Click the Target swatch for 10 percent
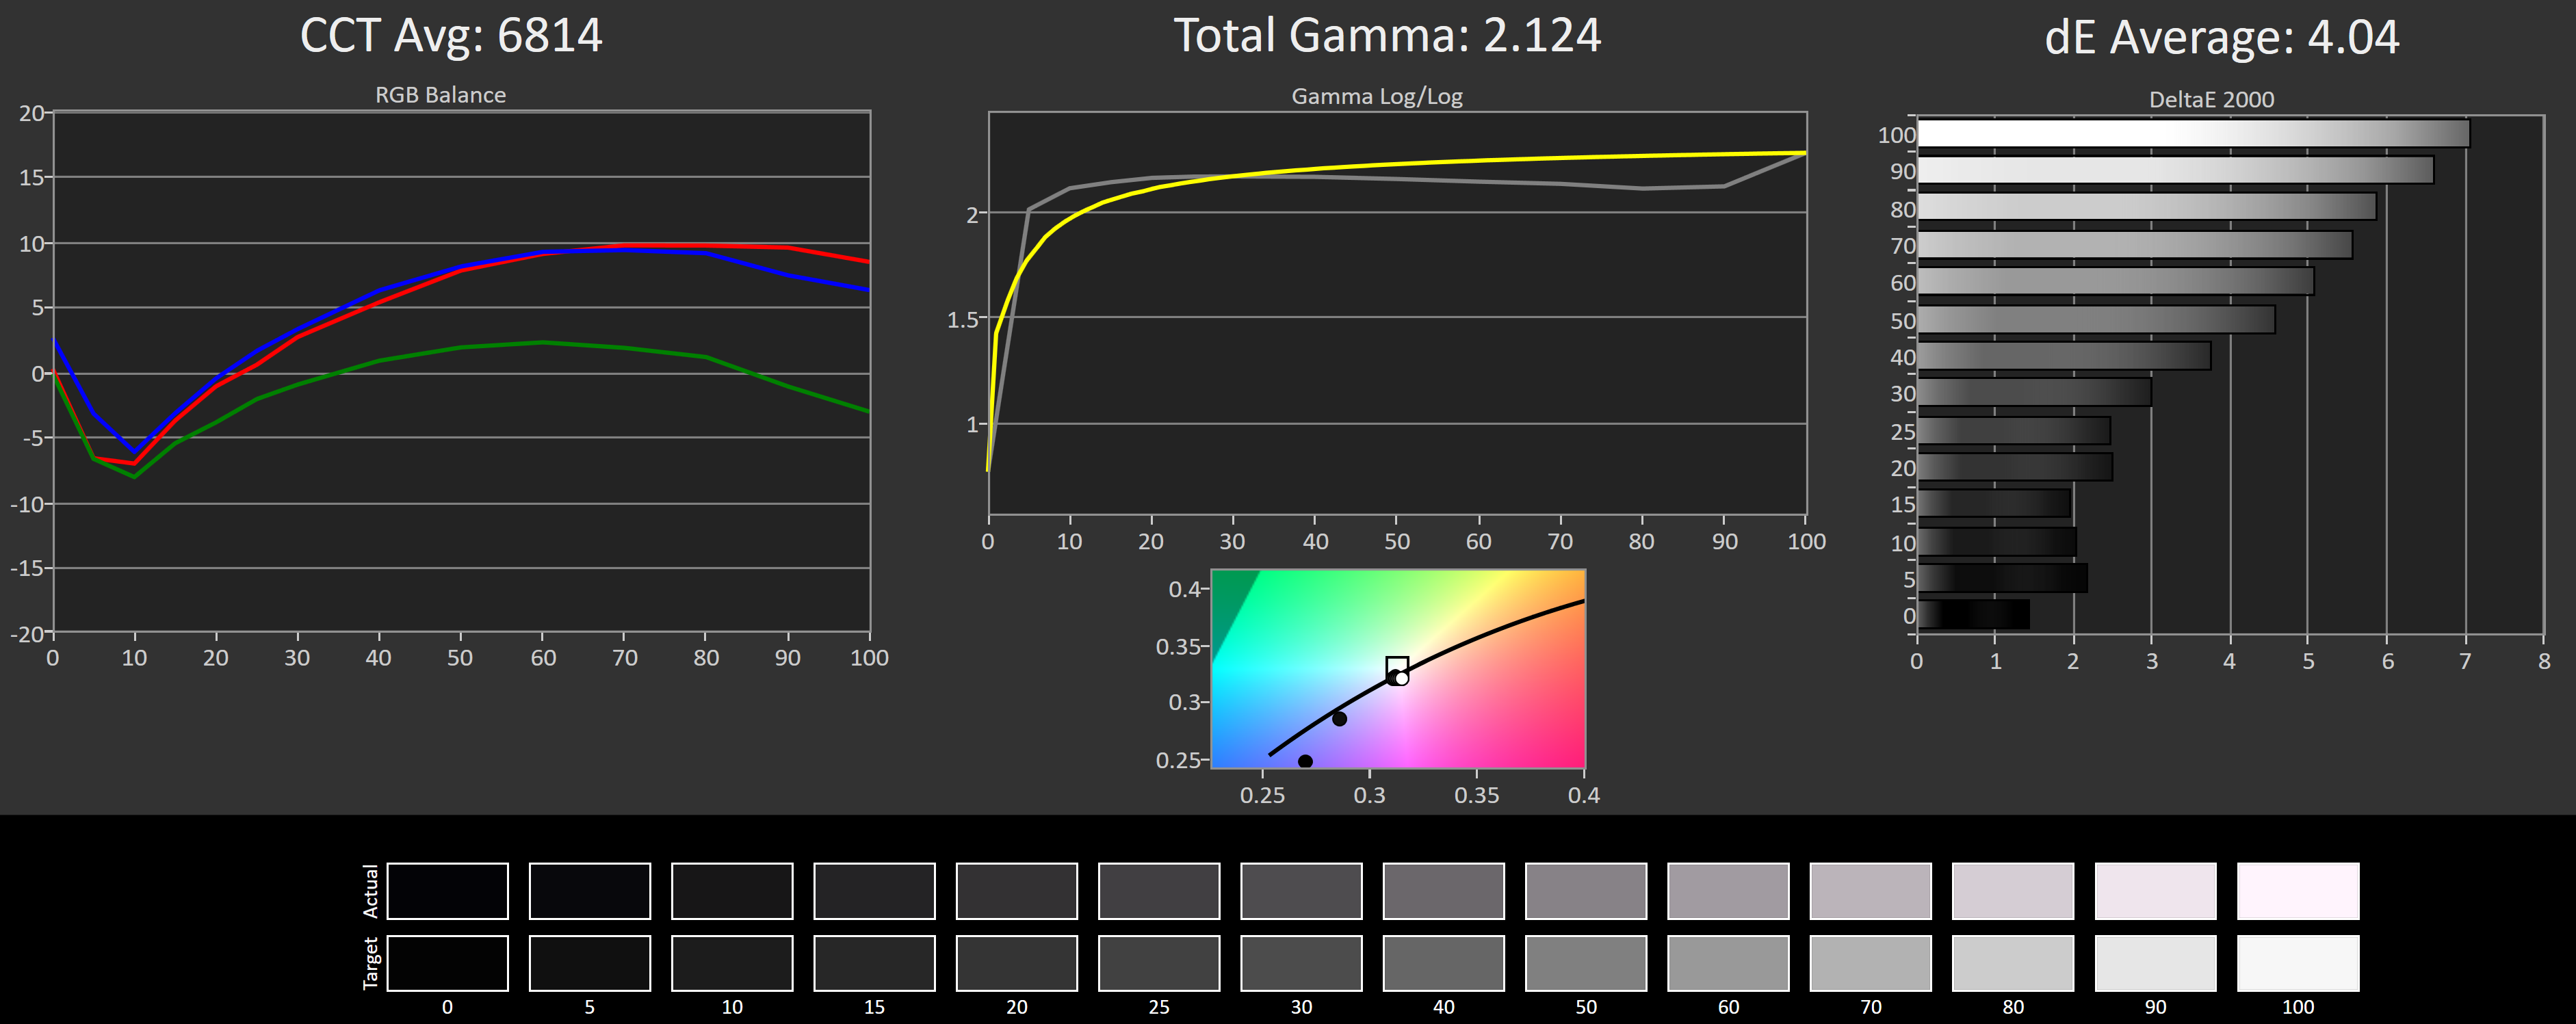Screen dimensions: 2576x1024 point(731,962)
